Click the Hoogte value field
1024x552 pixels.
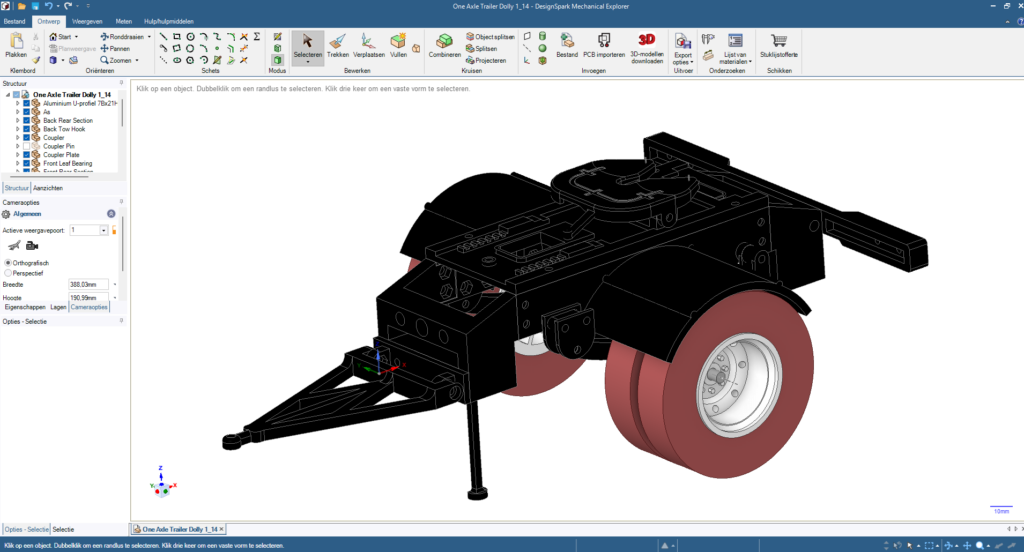click(88, 298)
